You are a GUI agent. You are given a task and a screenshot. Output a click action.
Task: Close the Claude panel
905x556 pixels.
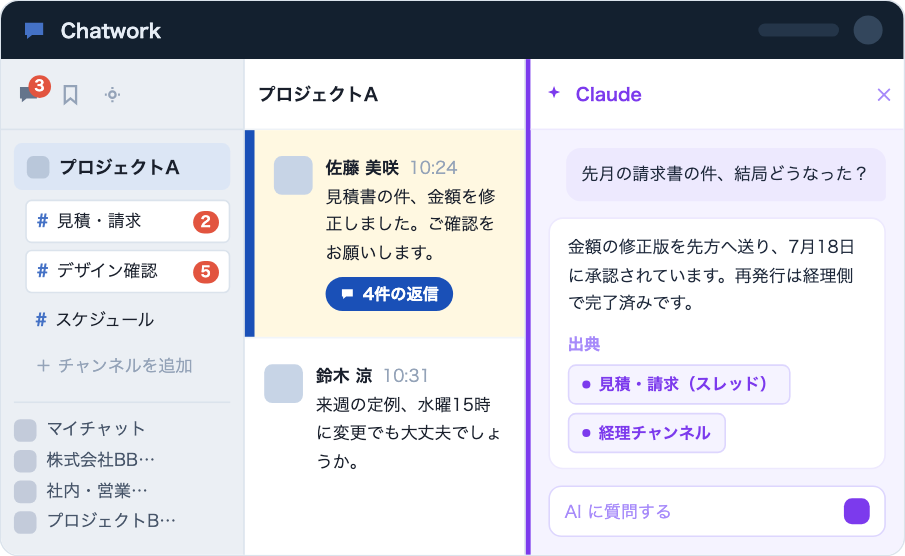coord(884,95)
